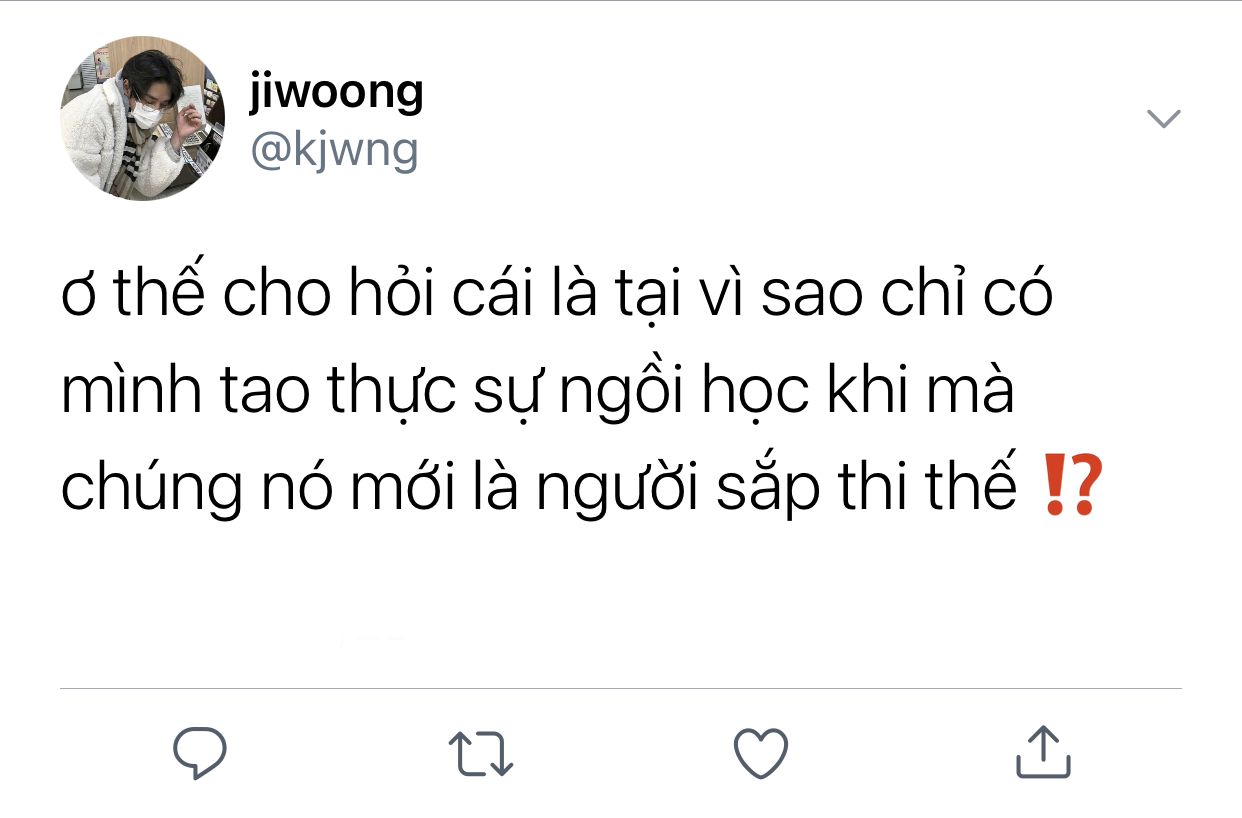Tap the heart icon under the tweet
The image size is (1242, 818).
(761, 754)
